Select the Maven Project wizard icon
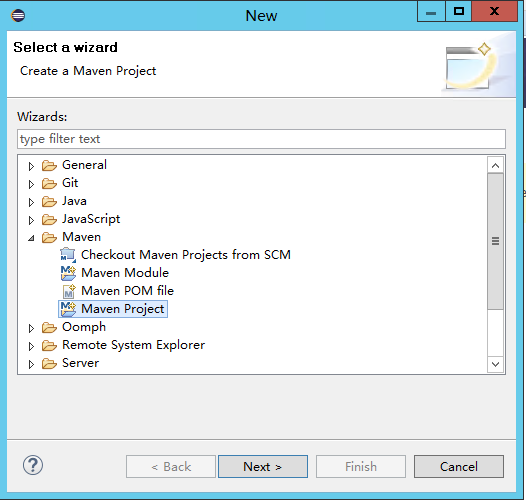The height and width of the screenshot is (500, 526). click(x=68, y=309)
